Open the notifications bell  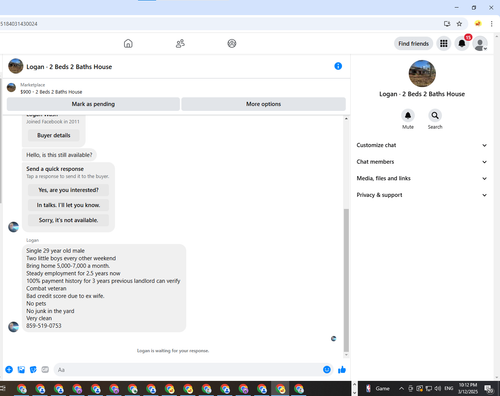click(462, 43)
